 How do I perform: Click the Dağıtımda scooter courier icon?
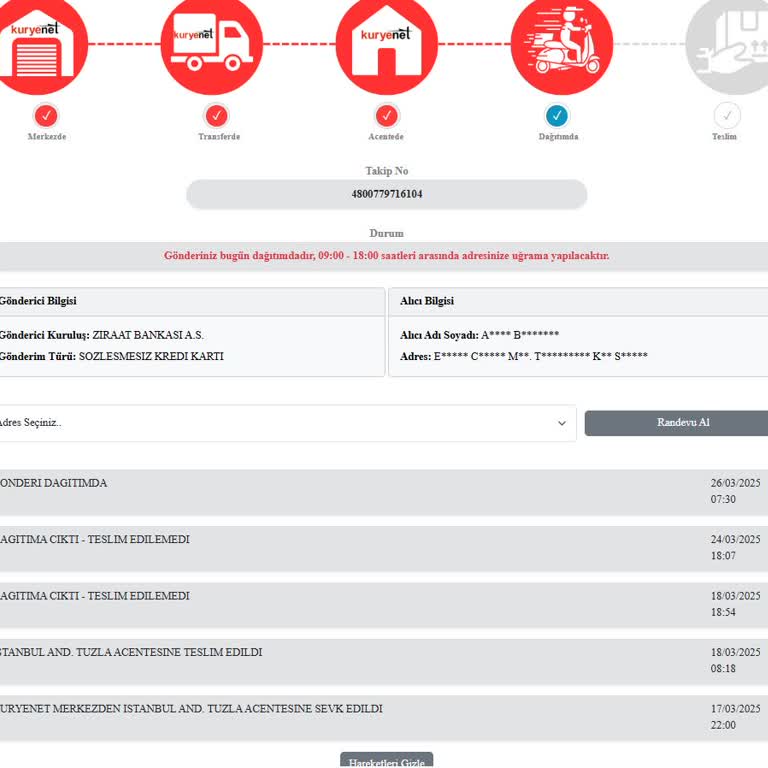click(x=562, y=45)
